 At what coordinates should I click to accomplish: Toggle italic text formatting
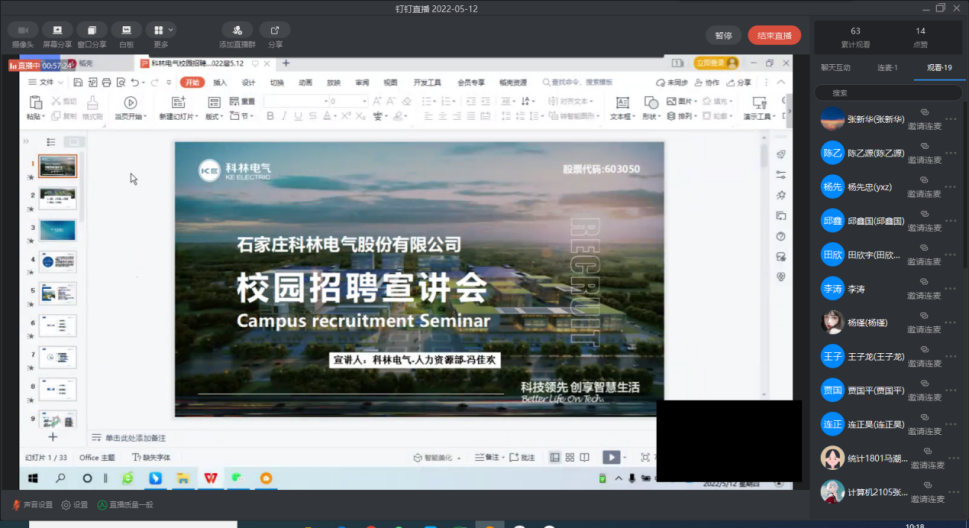(x=283, y=116)
